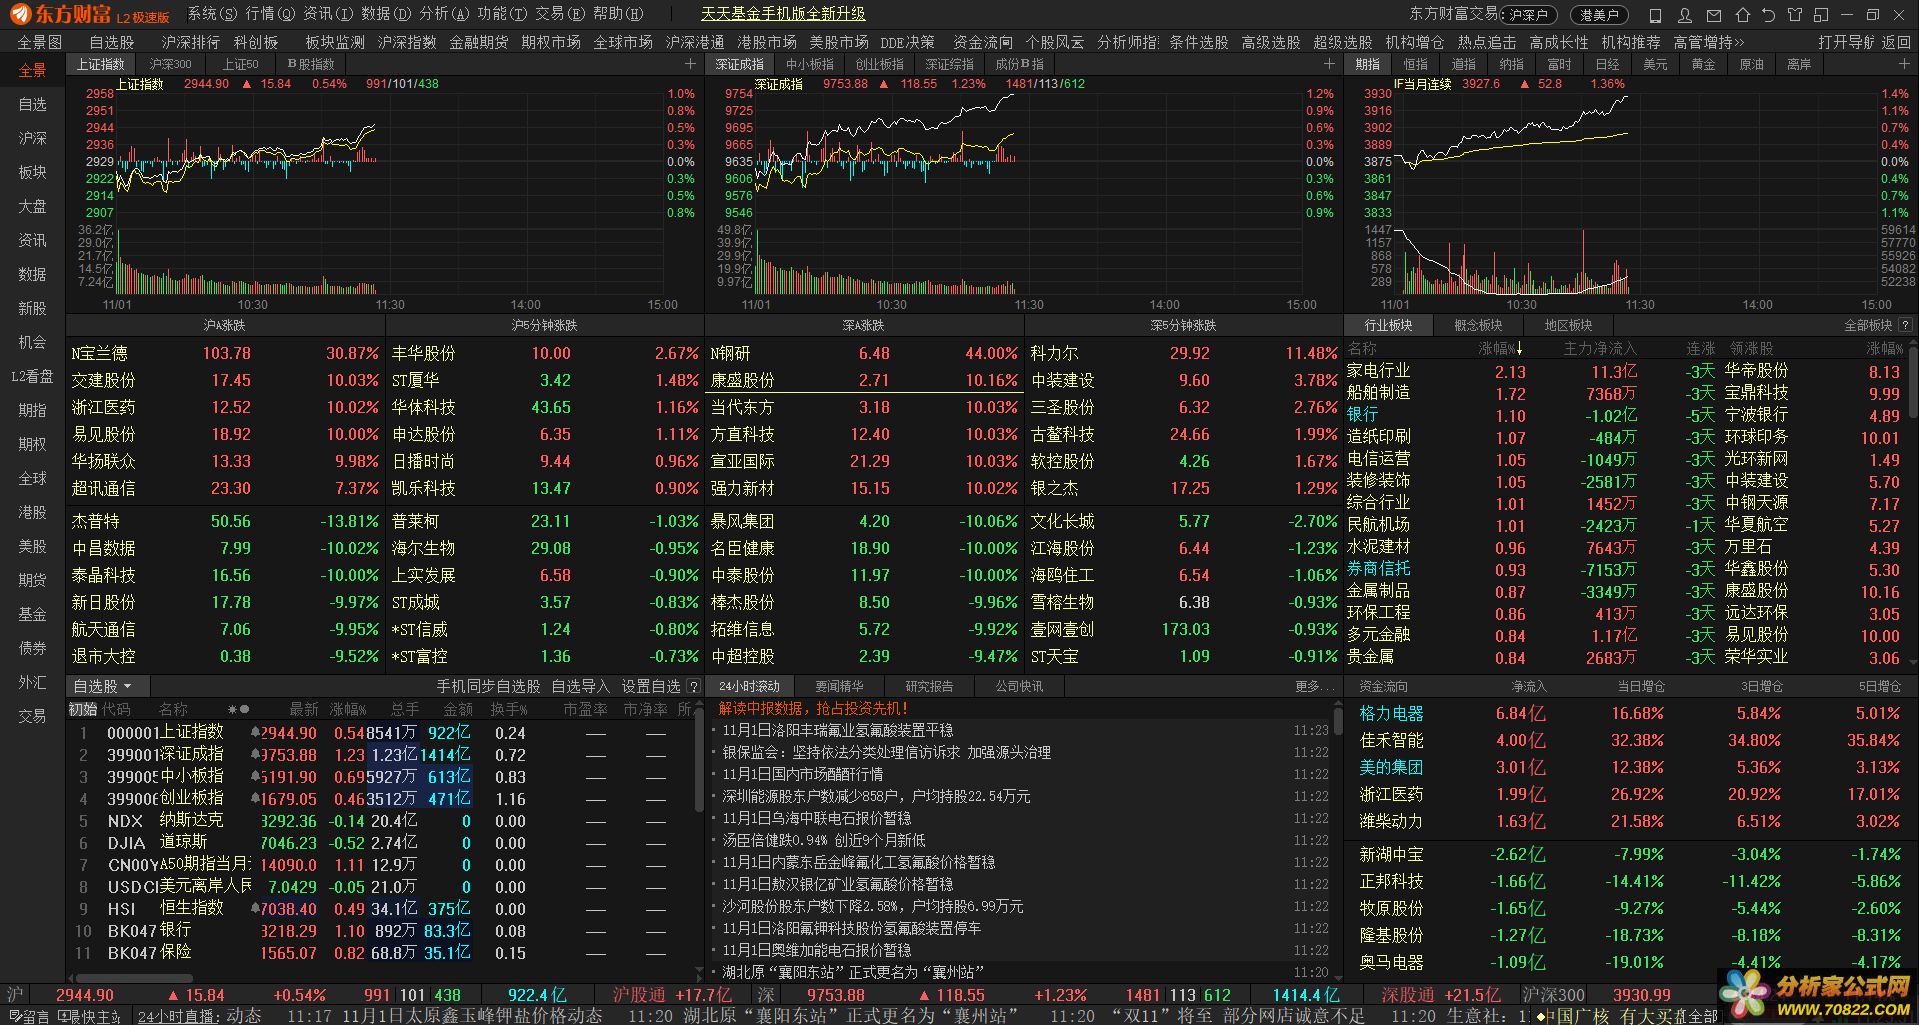Click the compact window mode icon
The height and width of the screenshot is (1025, 1919).
[x=1821, y=15]
